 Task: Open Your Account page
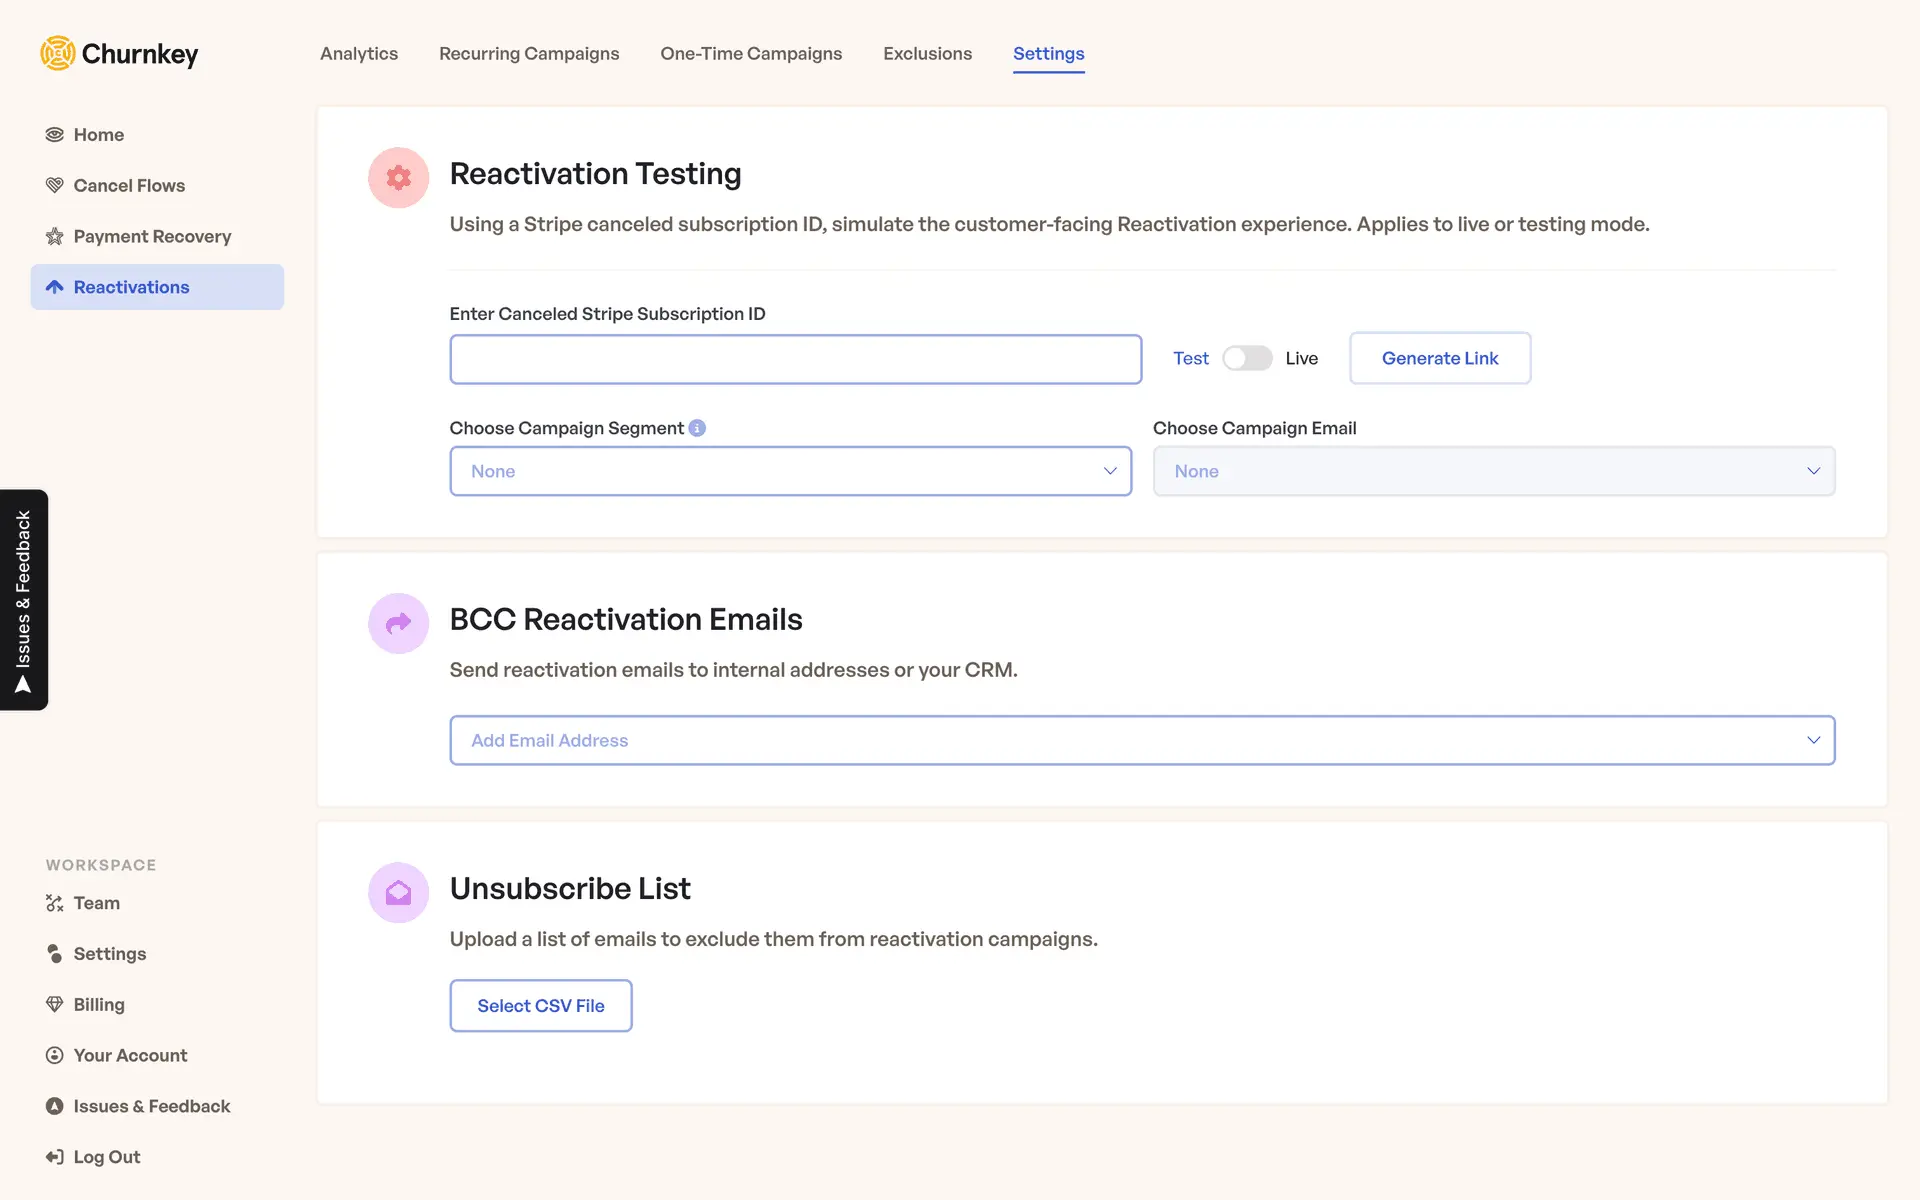[x=130, y=1056]
